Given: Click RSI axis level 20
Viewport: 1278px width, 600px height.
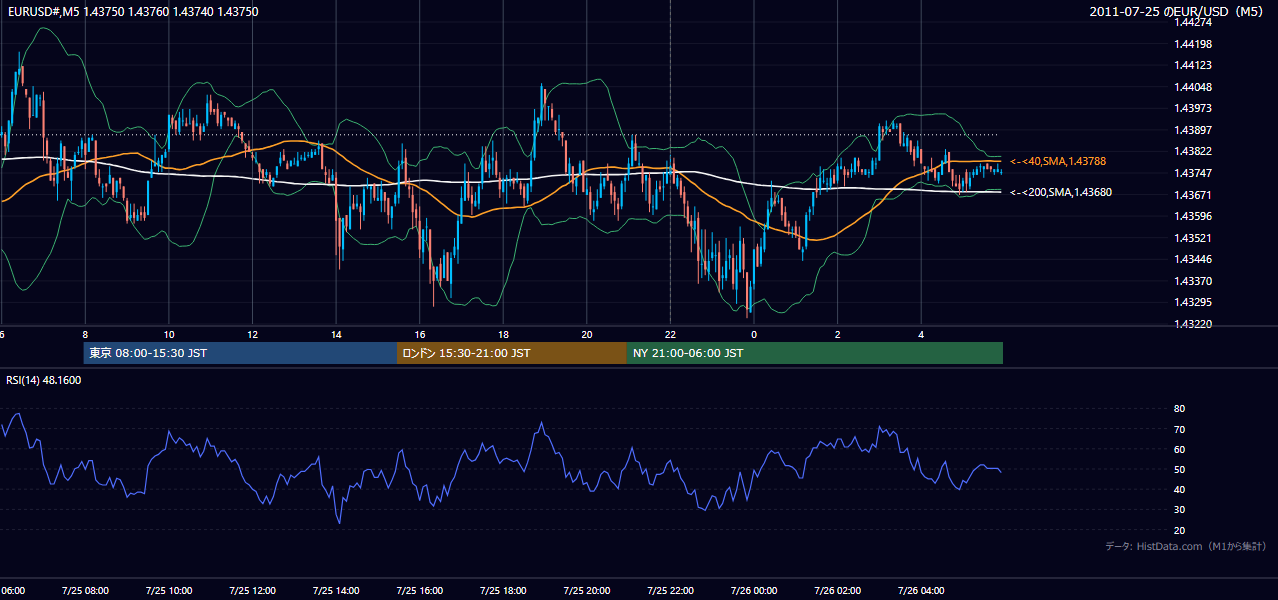Looking at the screenshot, I should point(1179,530).
